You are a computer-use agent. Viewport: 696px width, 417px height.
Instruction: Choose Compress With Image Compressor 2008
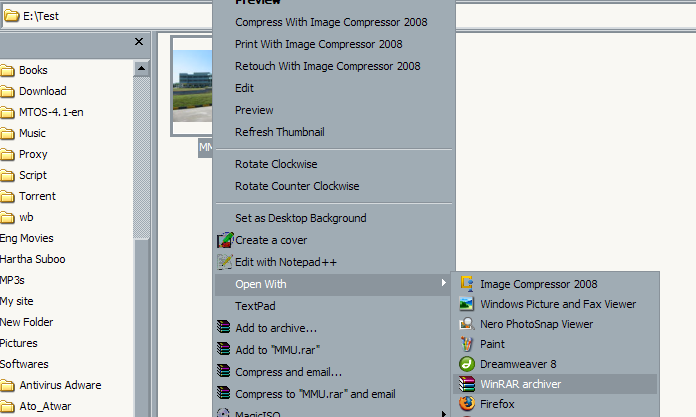pos(331,22)
